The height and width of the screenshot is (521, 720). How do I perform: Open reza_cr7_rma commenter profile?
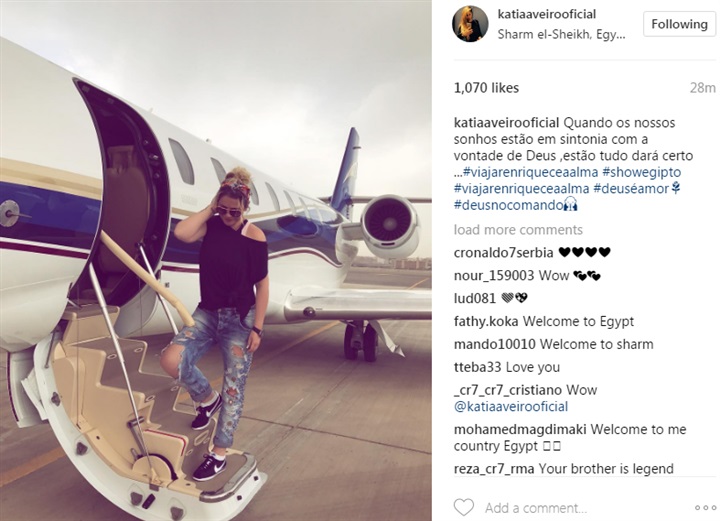494,469
